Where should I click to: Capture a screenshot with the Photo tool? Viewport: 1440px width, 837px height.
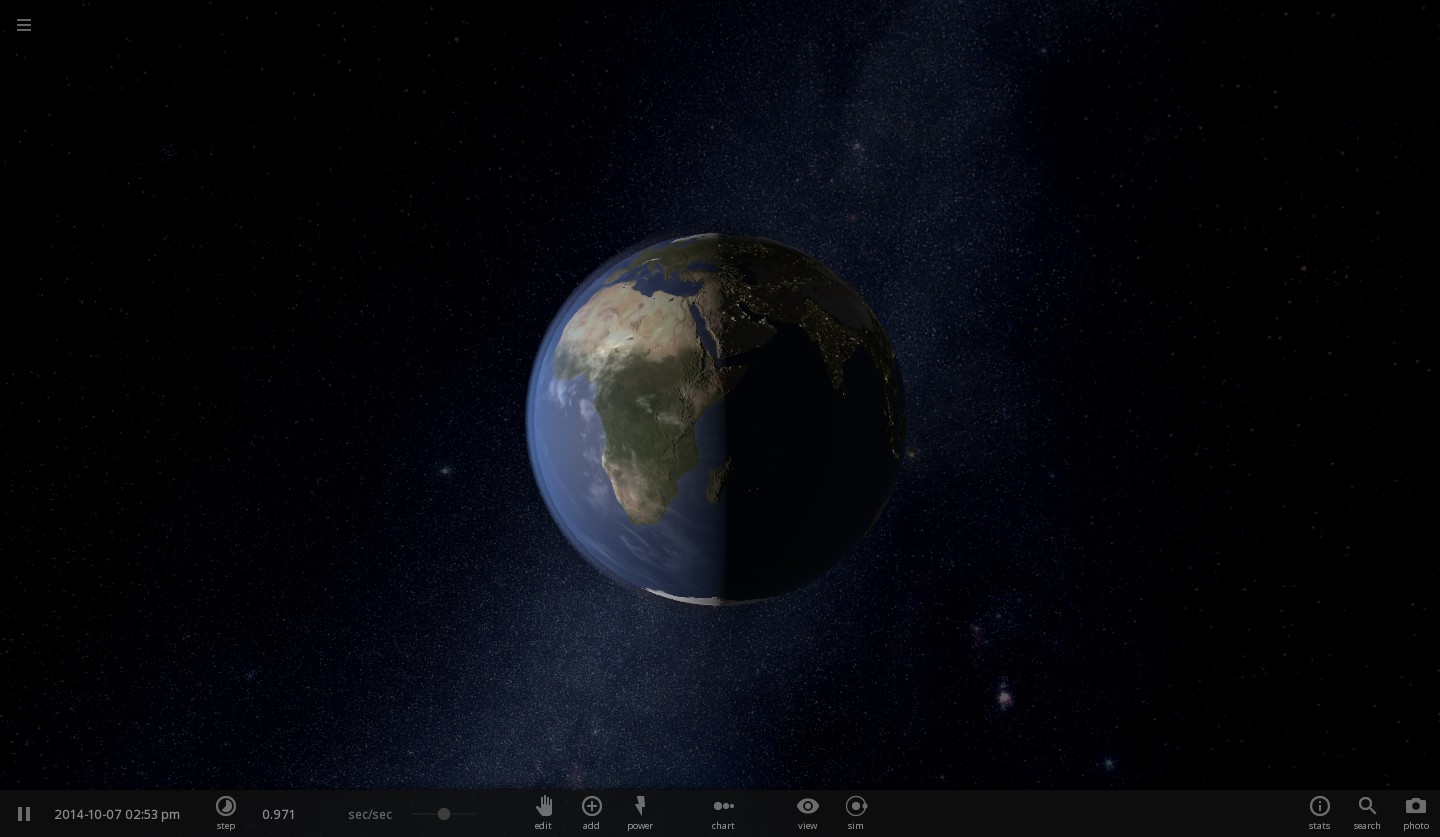click(1416, 812)
